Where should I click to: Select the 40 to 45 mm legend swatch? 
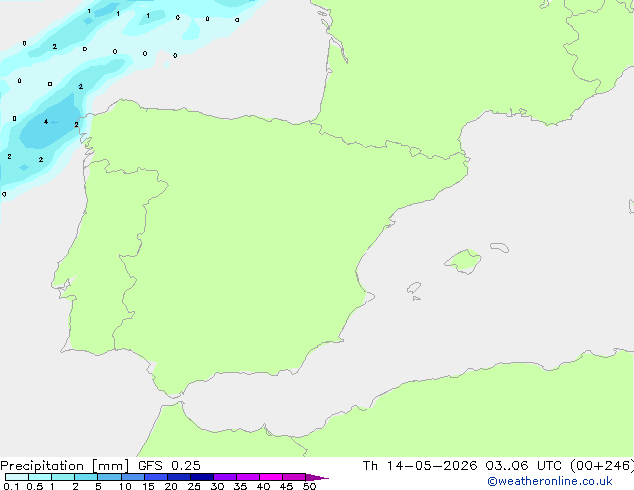[271, 477]
